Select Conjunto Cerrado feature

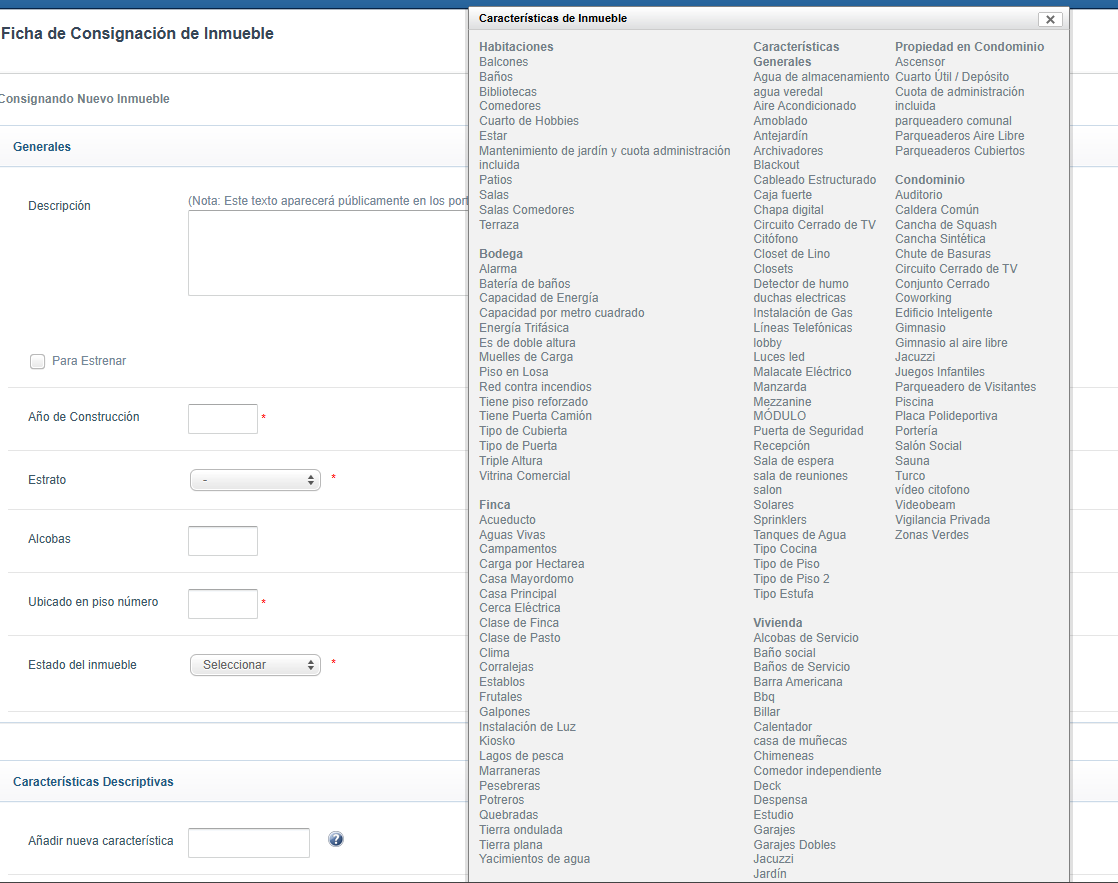tap(942, 284)
